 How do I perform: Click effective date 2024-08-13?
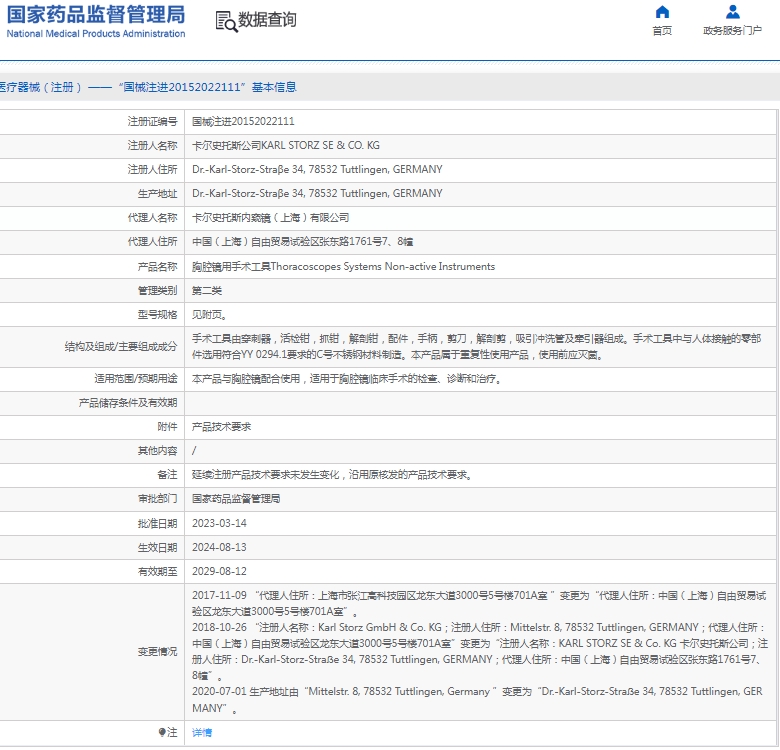click(219, 547)
